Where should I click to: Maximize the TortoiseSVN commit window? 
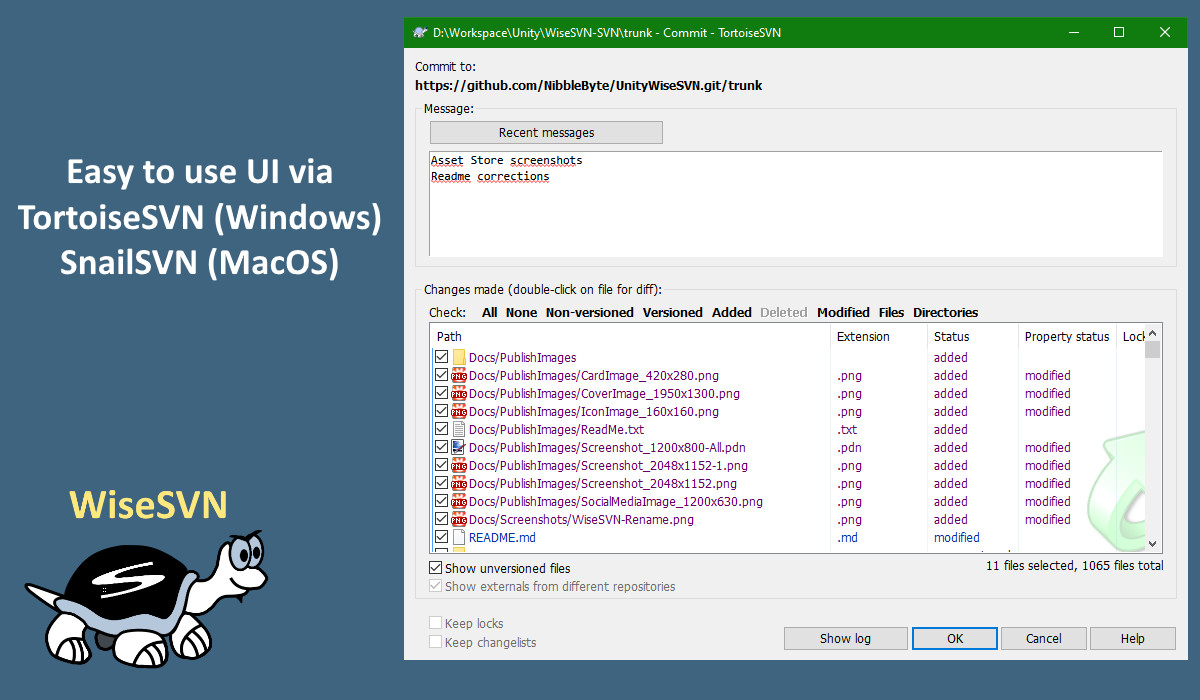[1119, 32]
